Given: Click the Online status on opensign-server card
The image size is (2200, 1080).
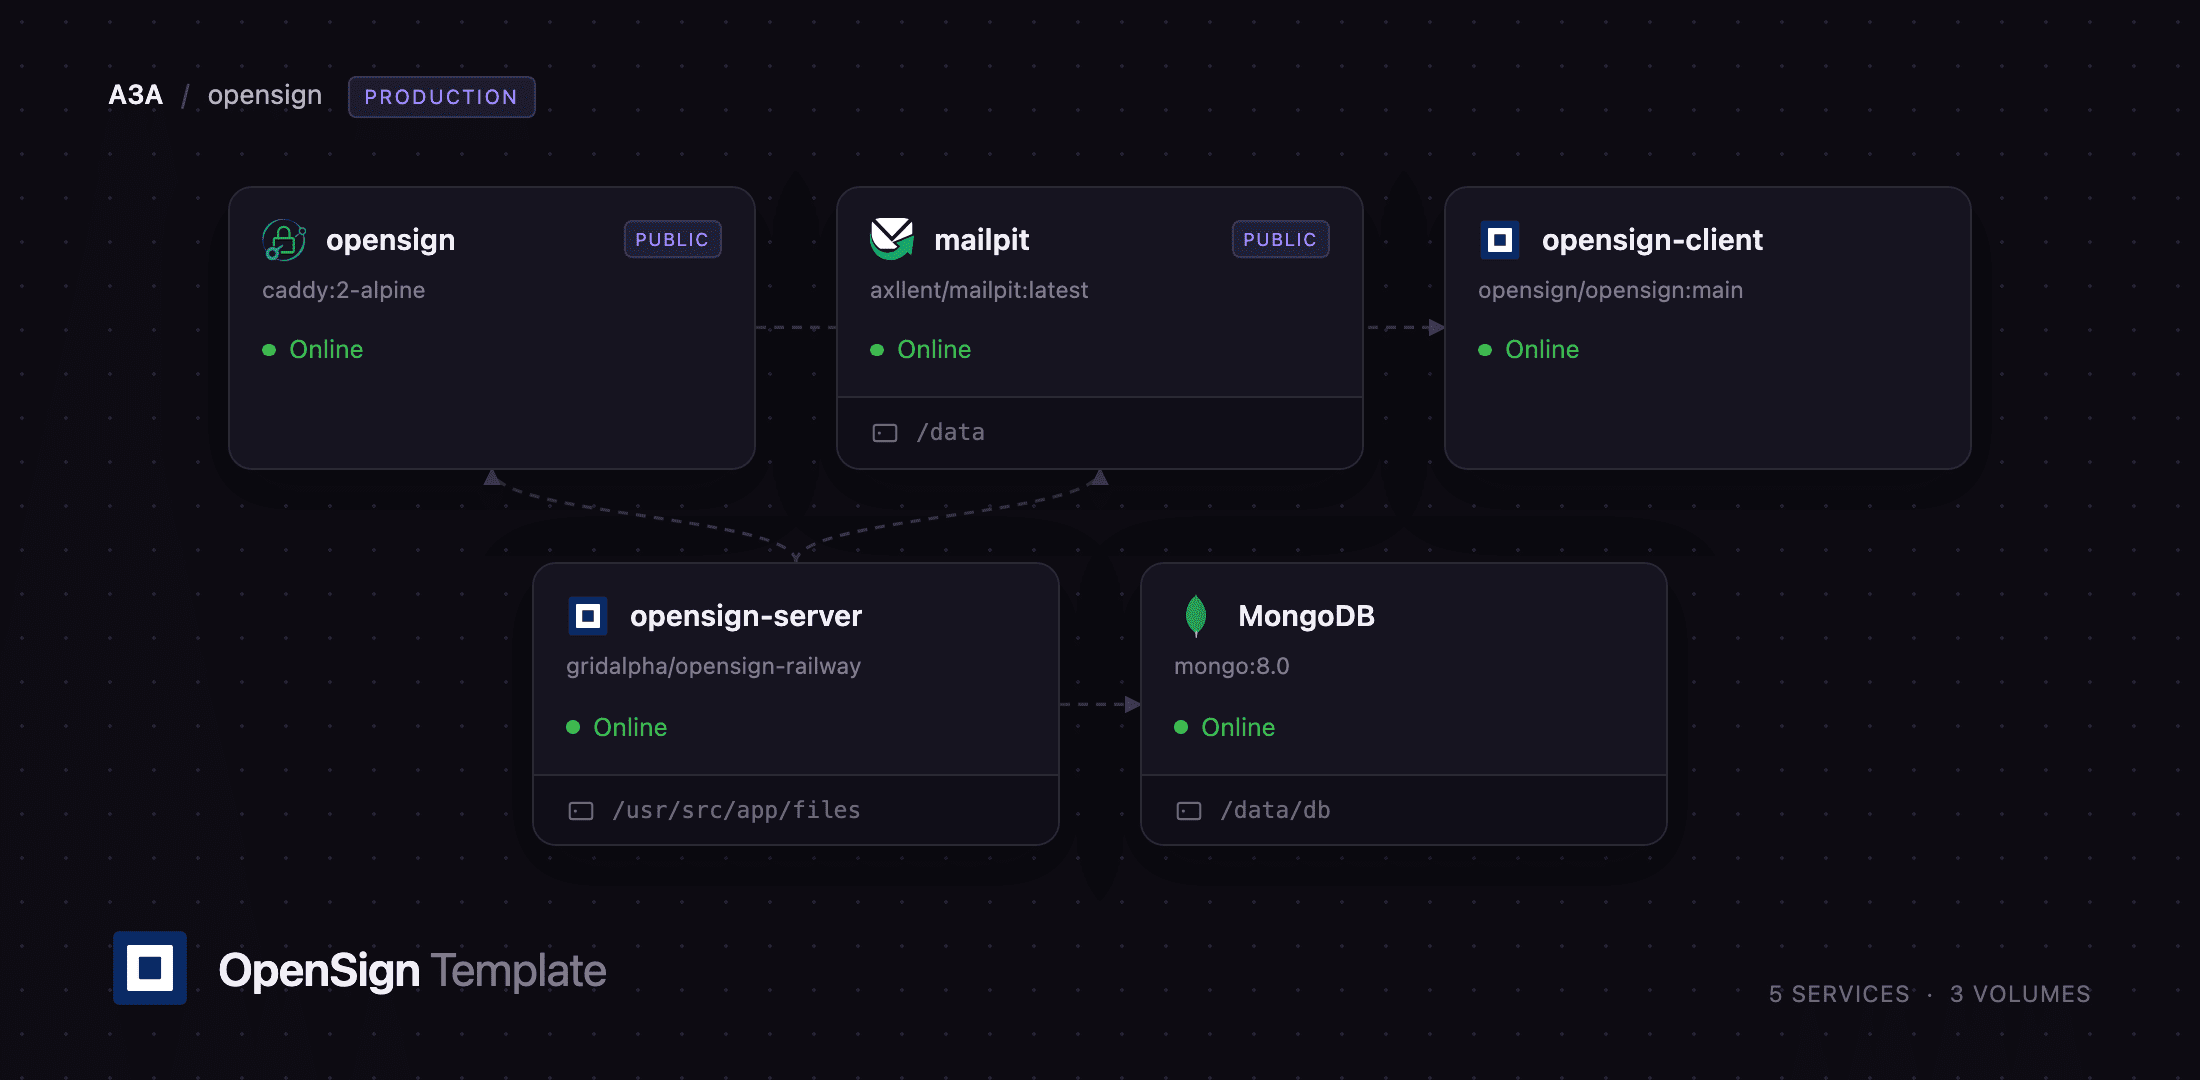Looking at the screenshot, I should [630, 727].
